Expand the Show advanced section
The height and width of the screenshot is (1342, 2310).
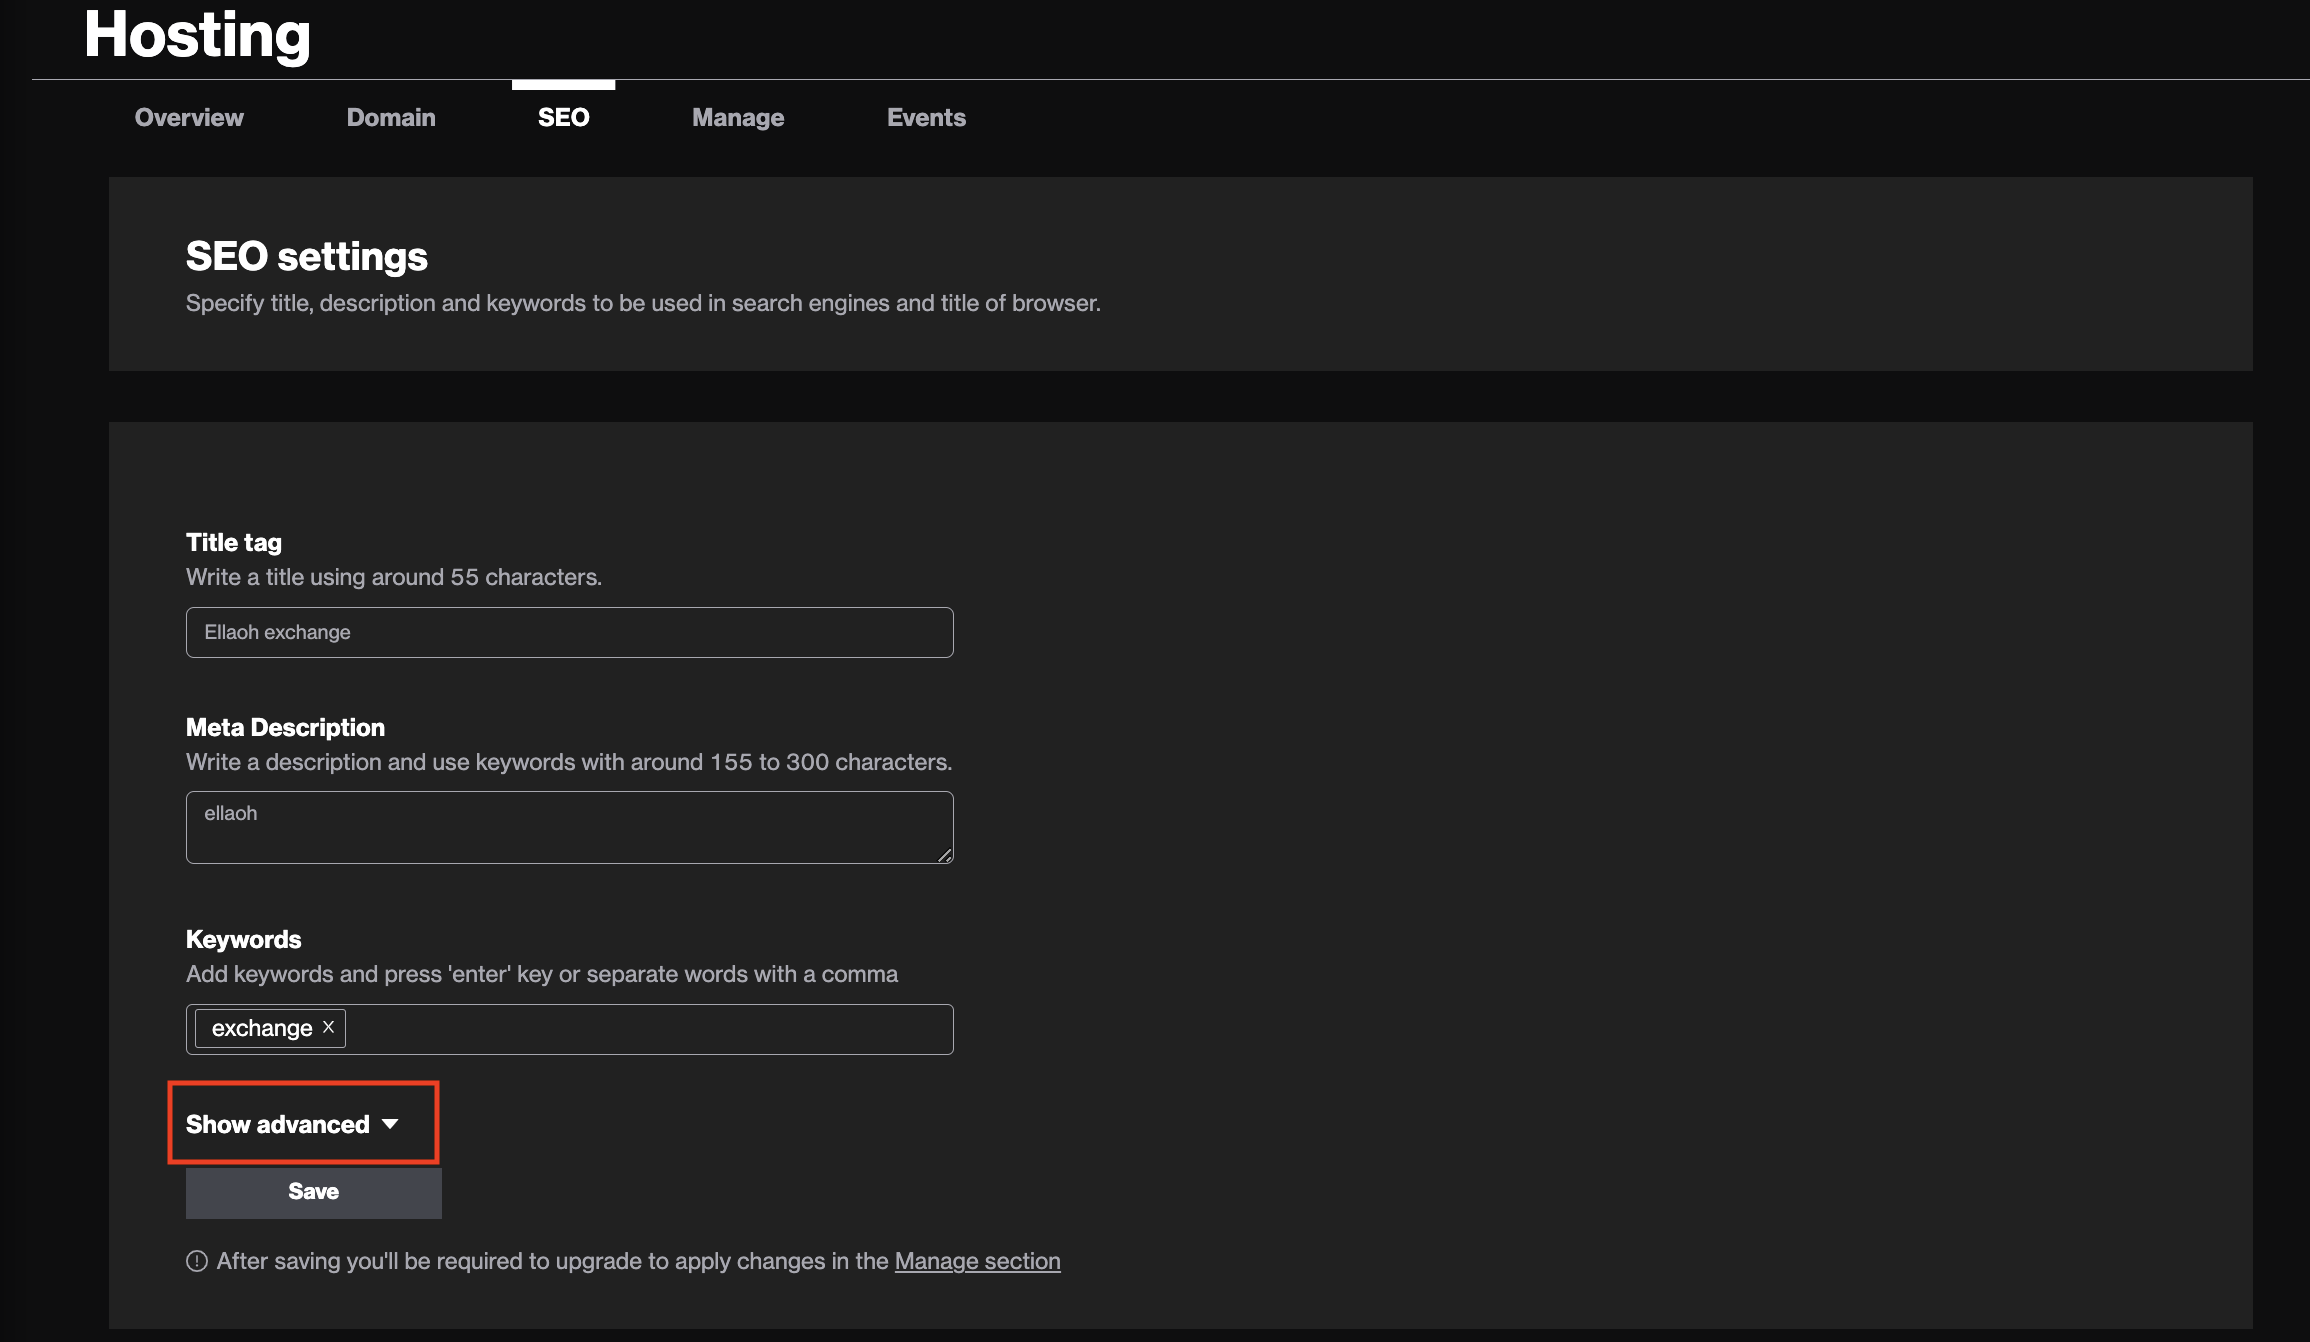click(292, 1124)
